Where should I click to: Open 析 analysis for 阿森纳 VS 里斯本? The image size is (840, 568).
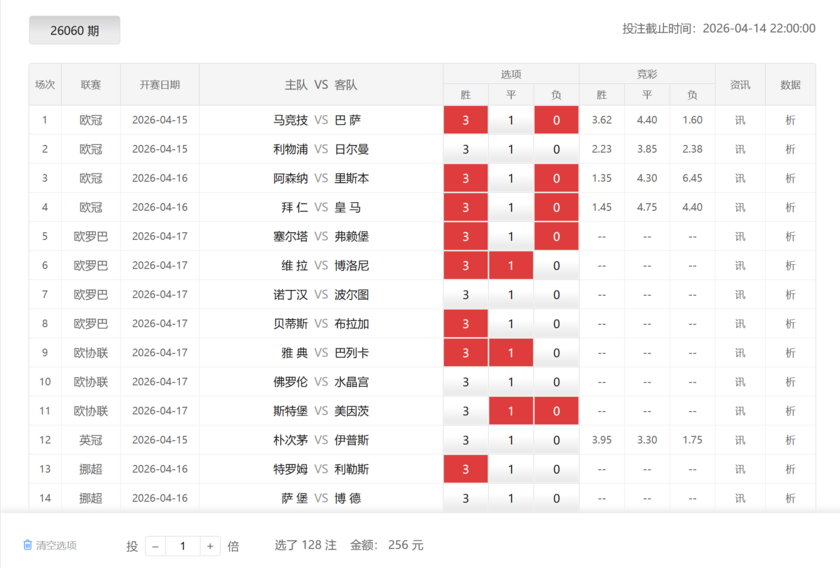pyautogui.click(x=790, y=178)
